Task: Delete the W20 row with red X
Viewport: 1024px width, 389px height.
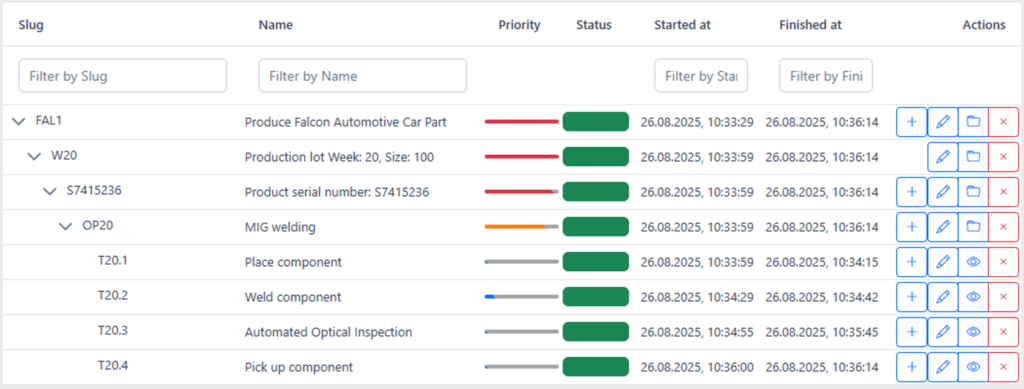Action: tap(1004, 157)
